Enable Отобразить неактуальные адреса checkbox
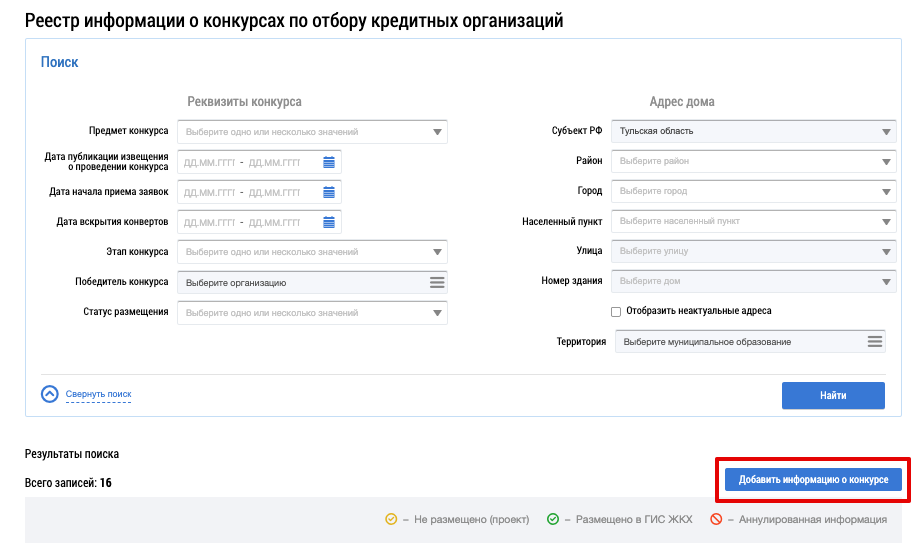916x549 pixels. [616, 311]
